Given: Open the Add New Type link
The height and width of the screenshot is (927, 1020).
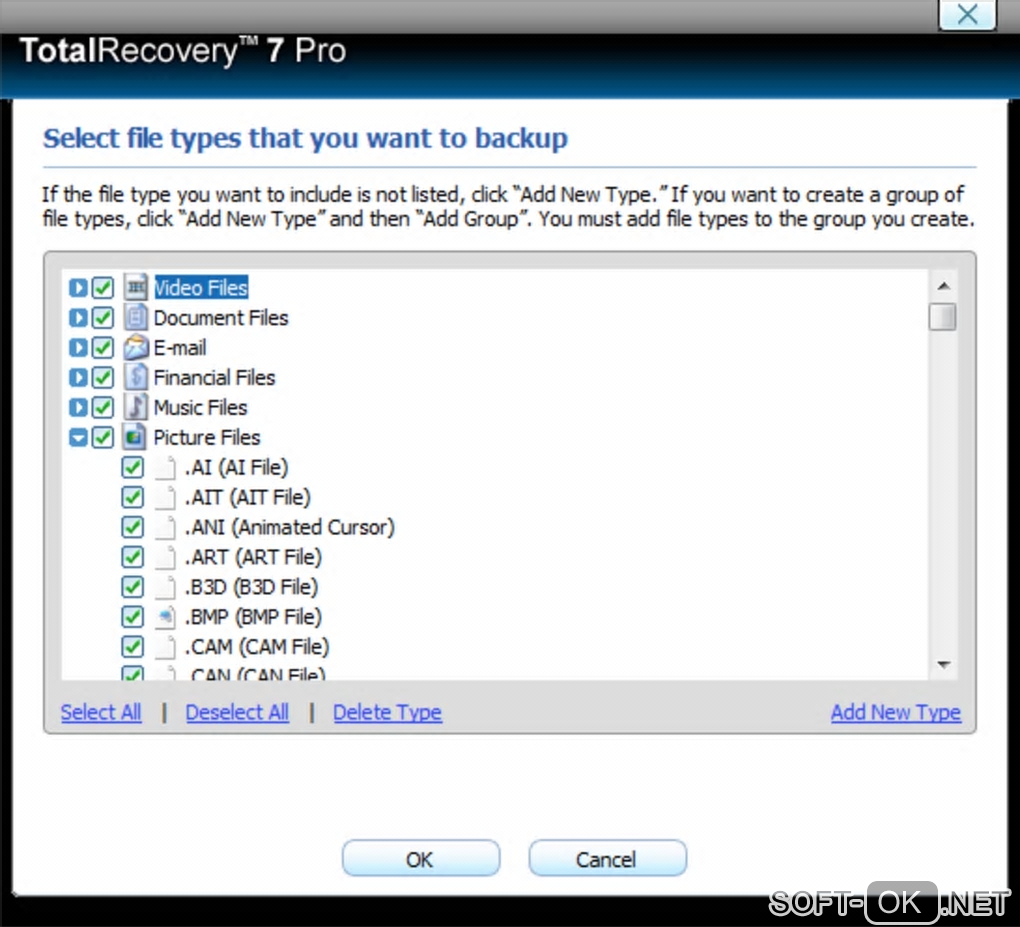Looking at the screenshot, I should pyautogui.click(x=895, y=712).
